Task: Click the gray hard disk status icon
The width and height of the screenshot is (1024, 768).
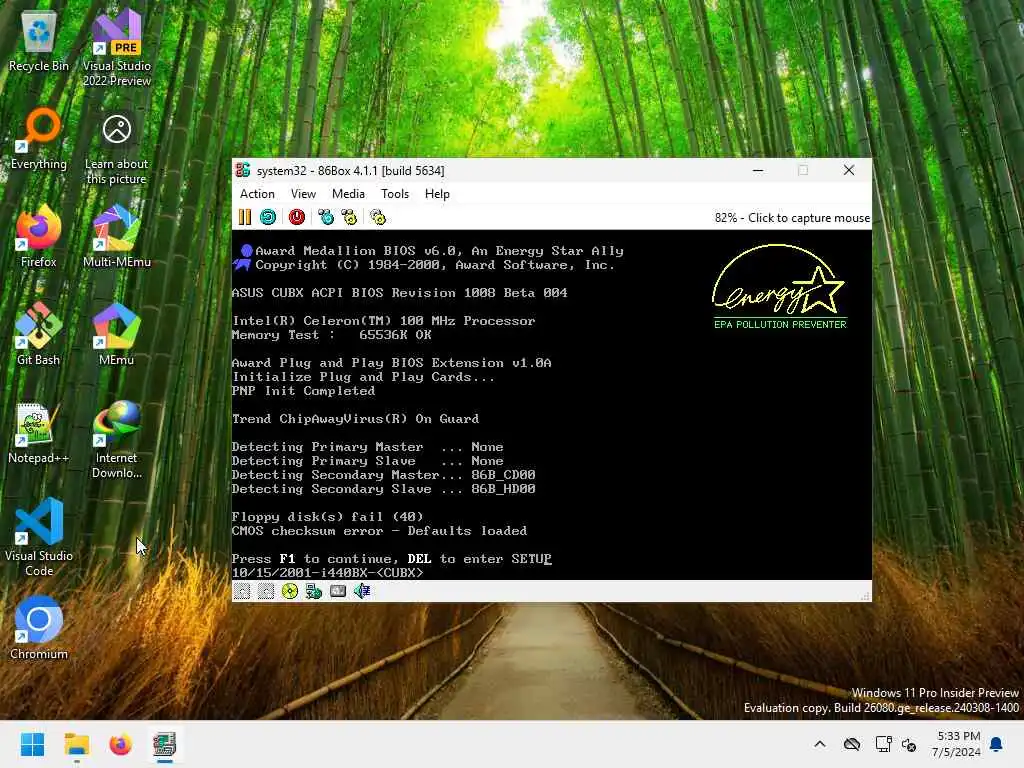Action: (338, 591)
